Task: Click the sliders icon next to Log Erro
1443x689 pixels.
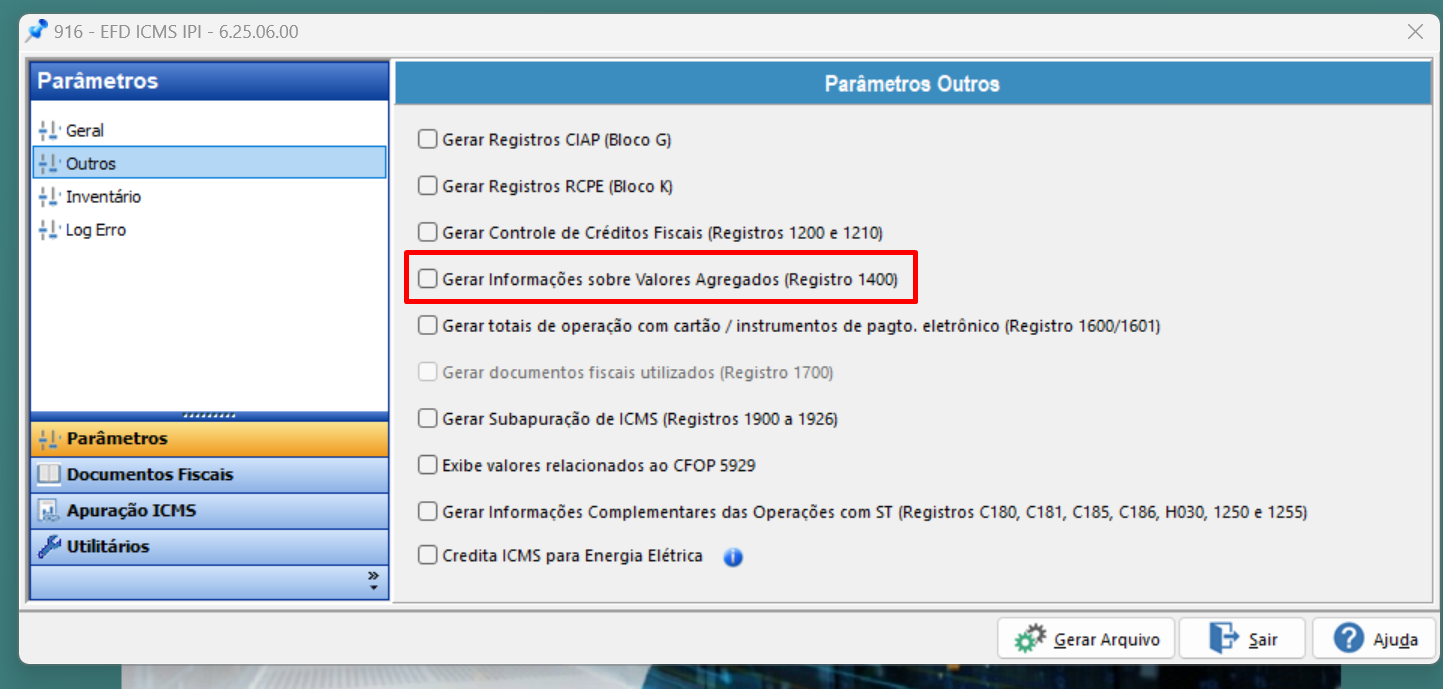Action: coord(49,229)
